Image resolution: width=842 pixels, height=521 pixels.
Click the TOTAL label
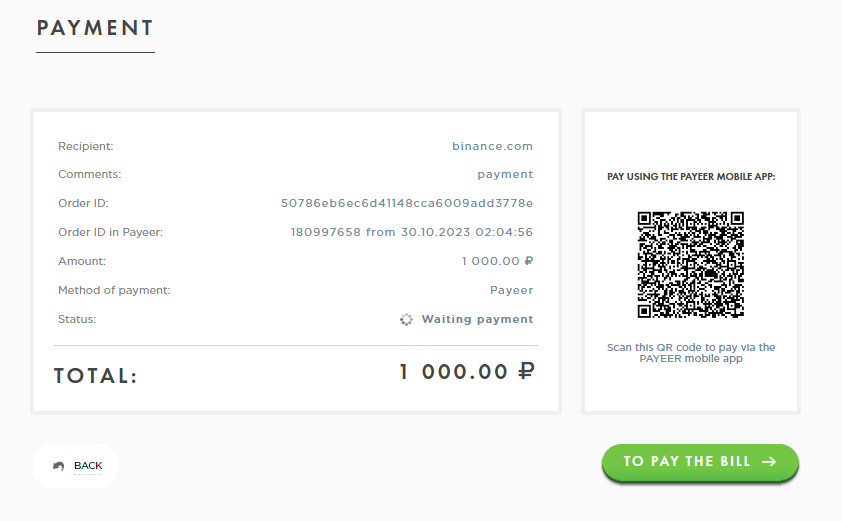[95, 377]
